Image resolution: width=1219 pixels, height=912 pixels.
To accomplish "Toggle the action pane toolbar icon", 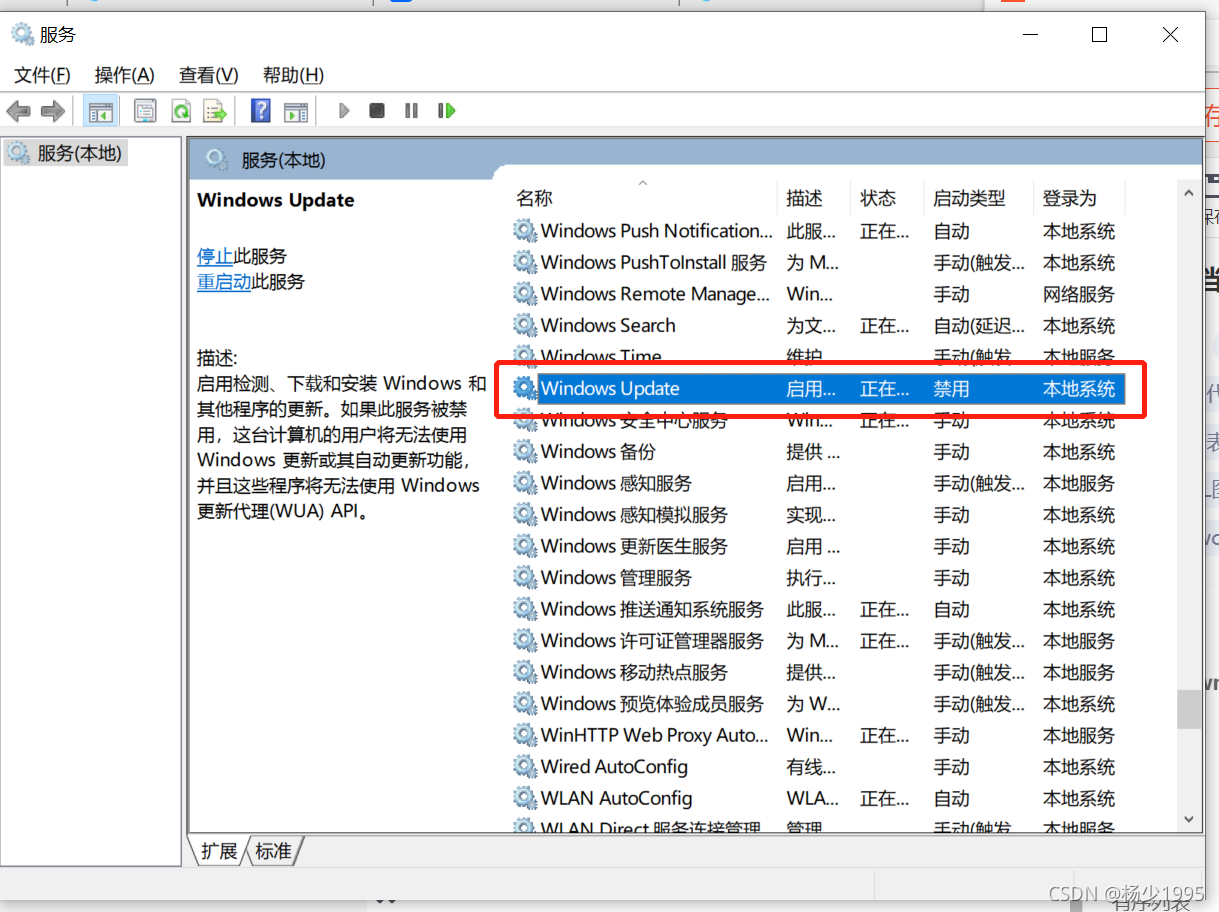I will 296,111.
